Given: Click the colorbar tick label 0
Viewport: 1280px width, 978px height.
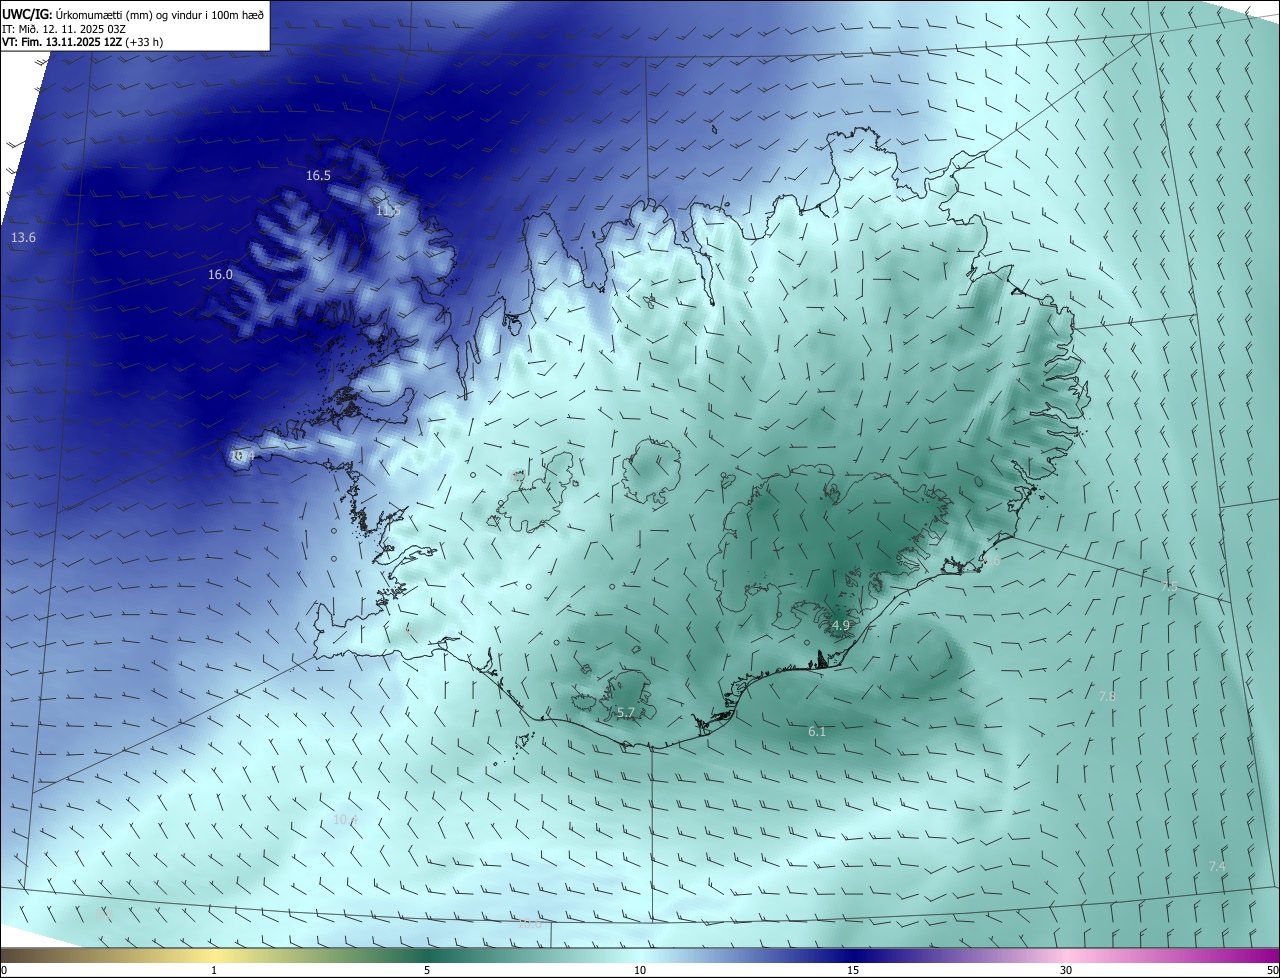Looking at the screenshot, I should click(x=3, y=970).
